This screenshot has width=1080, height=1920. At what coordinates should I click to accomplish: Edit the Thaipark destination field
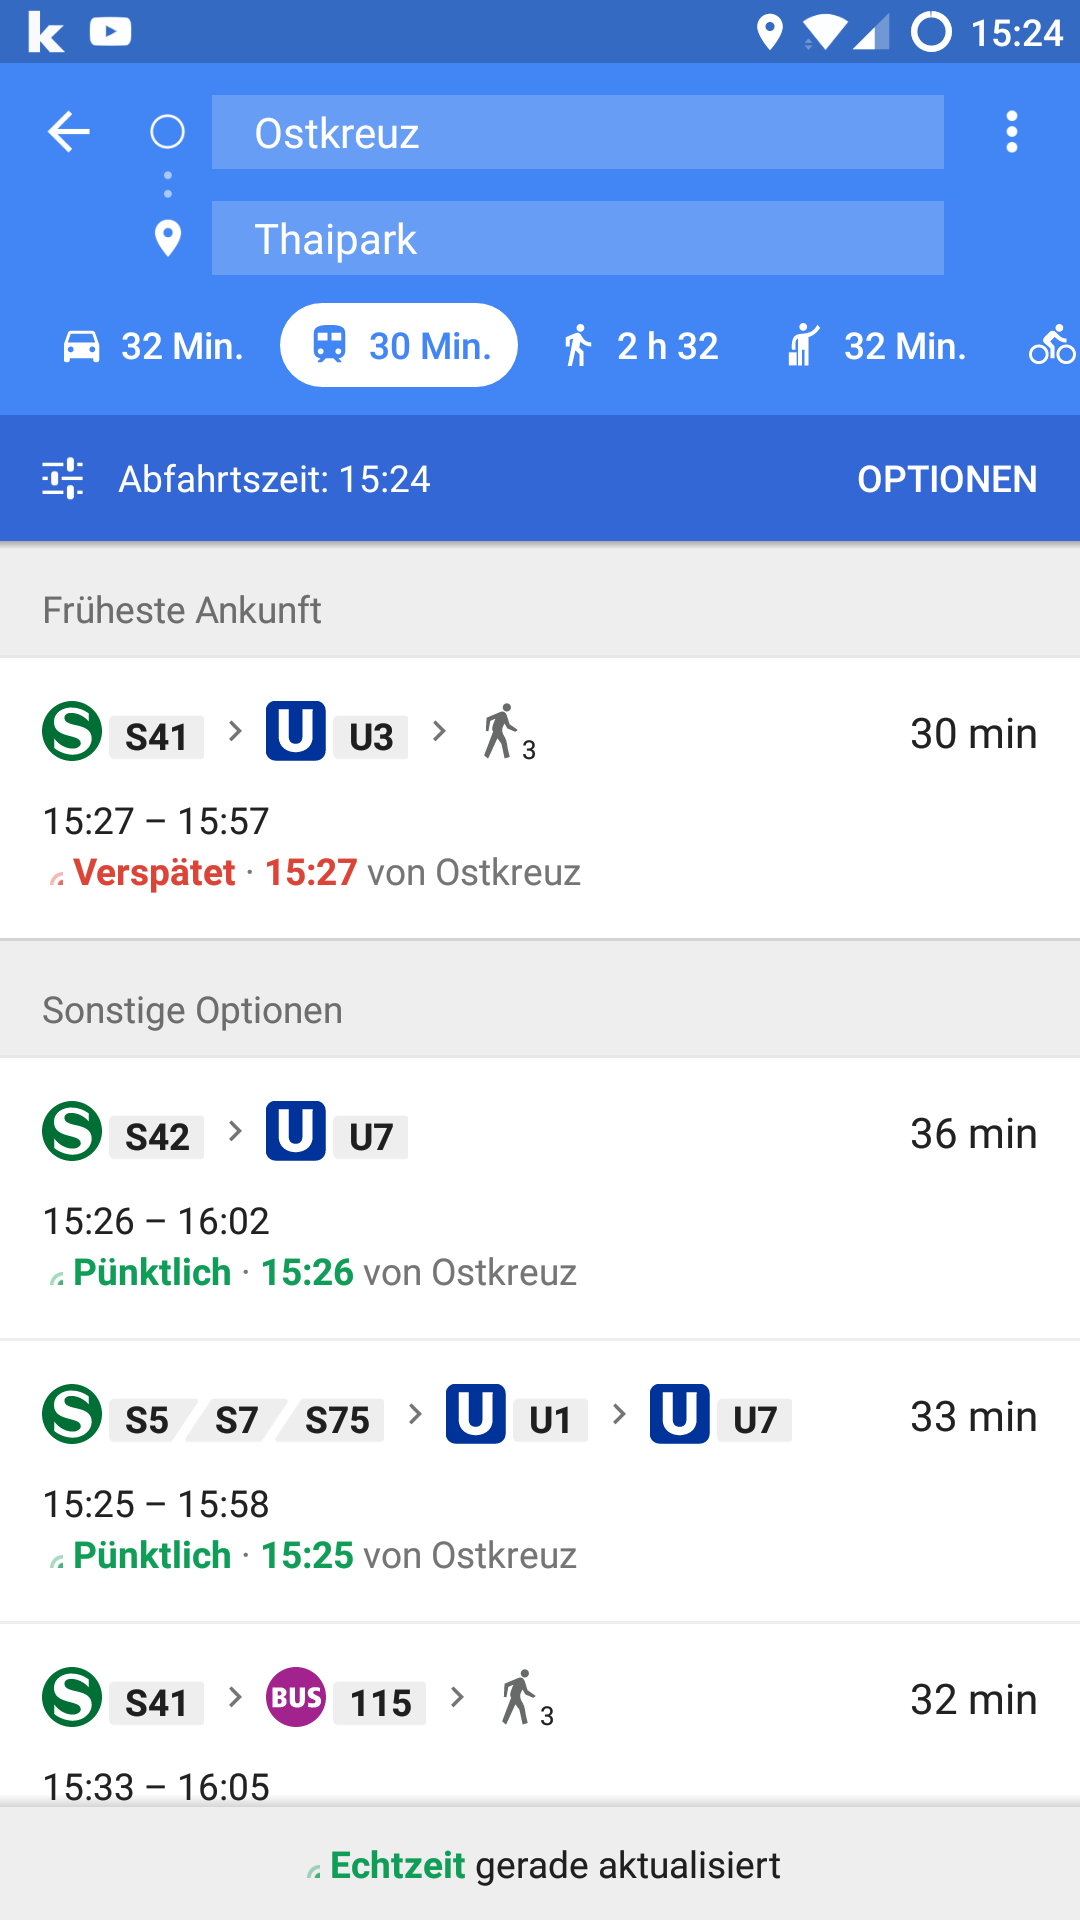(577, 239)
